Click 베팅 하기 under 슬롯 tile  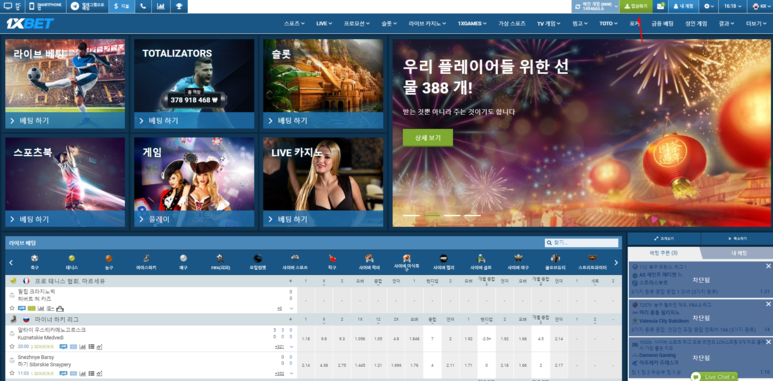[323, 121]
